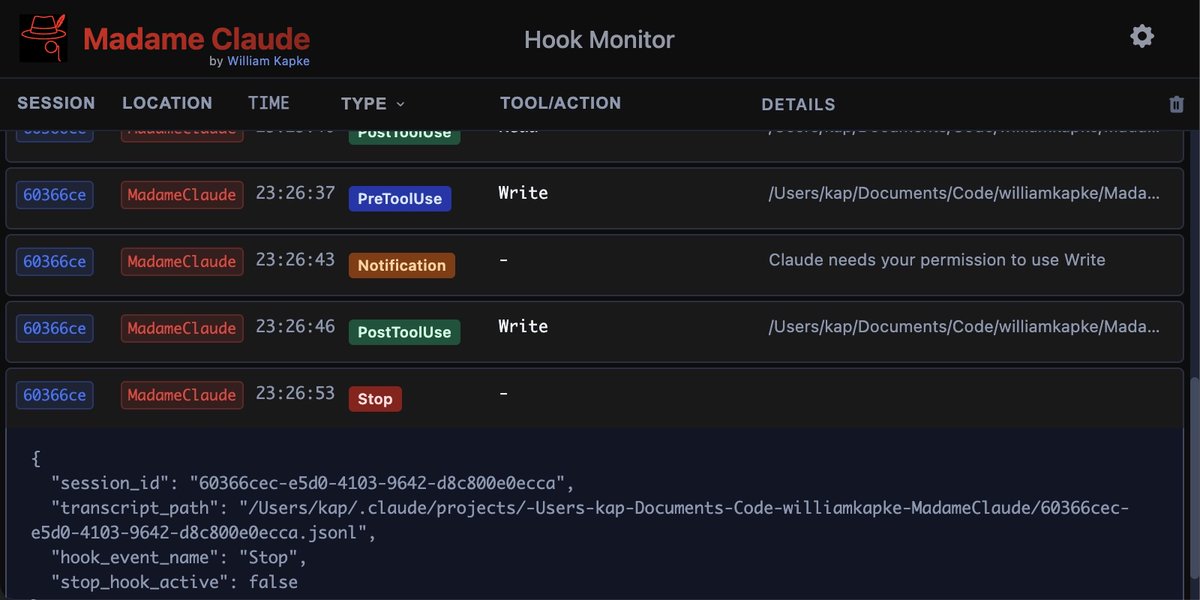Click 'Claude needs your permission to use Write'
The width and height of the screenshot is (1200, 600).
937,260
